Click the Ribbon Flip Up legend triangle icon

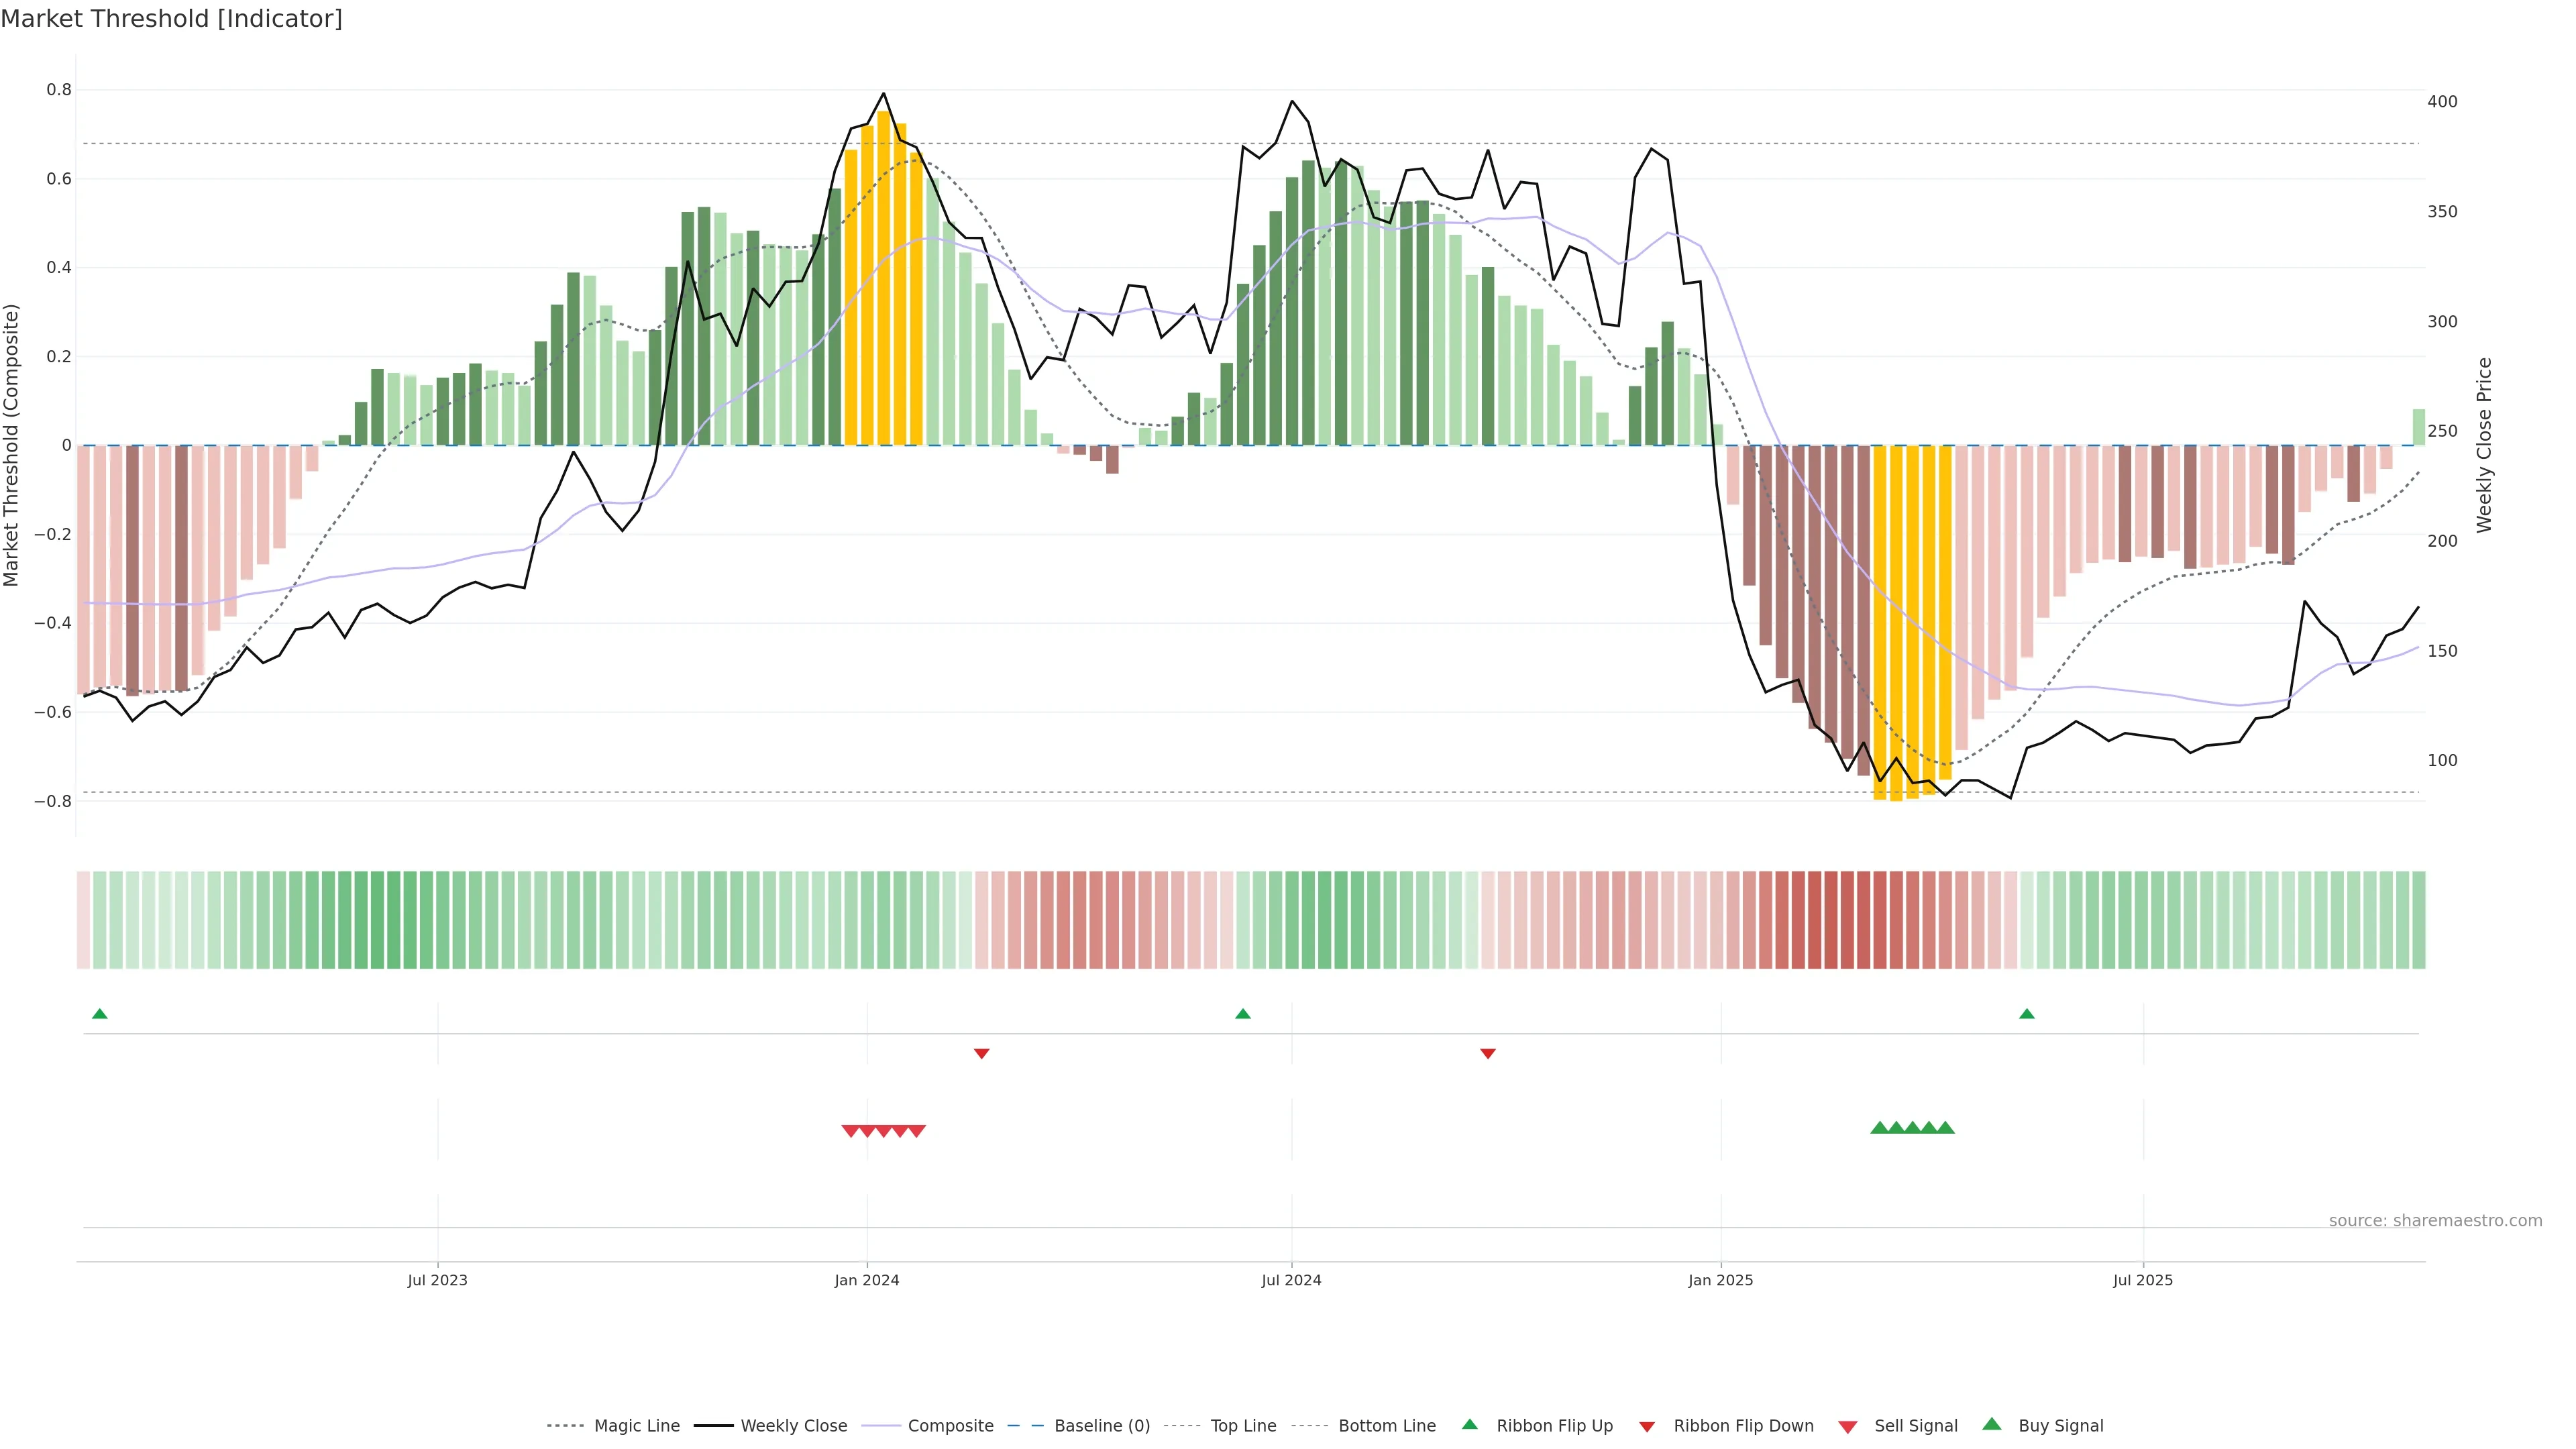[1469, 1424]
